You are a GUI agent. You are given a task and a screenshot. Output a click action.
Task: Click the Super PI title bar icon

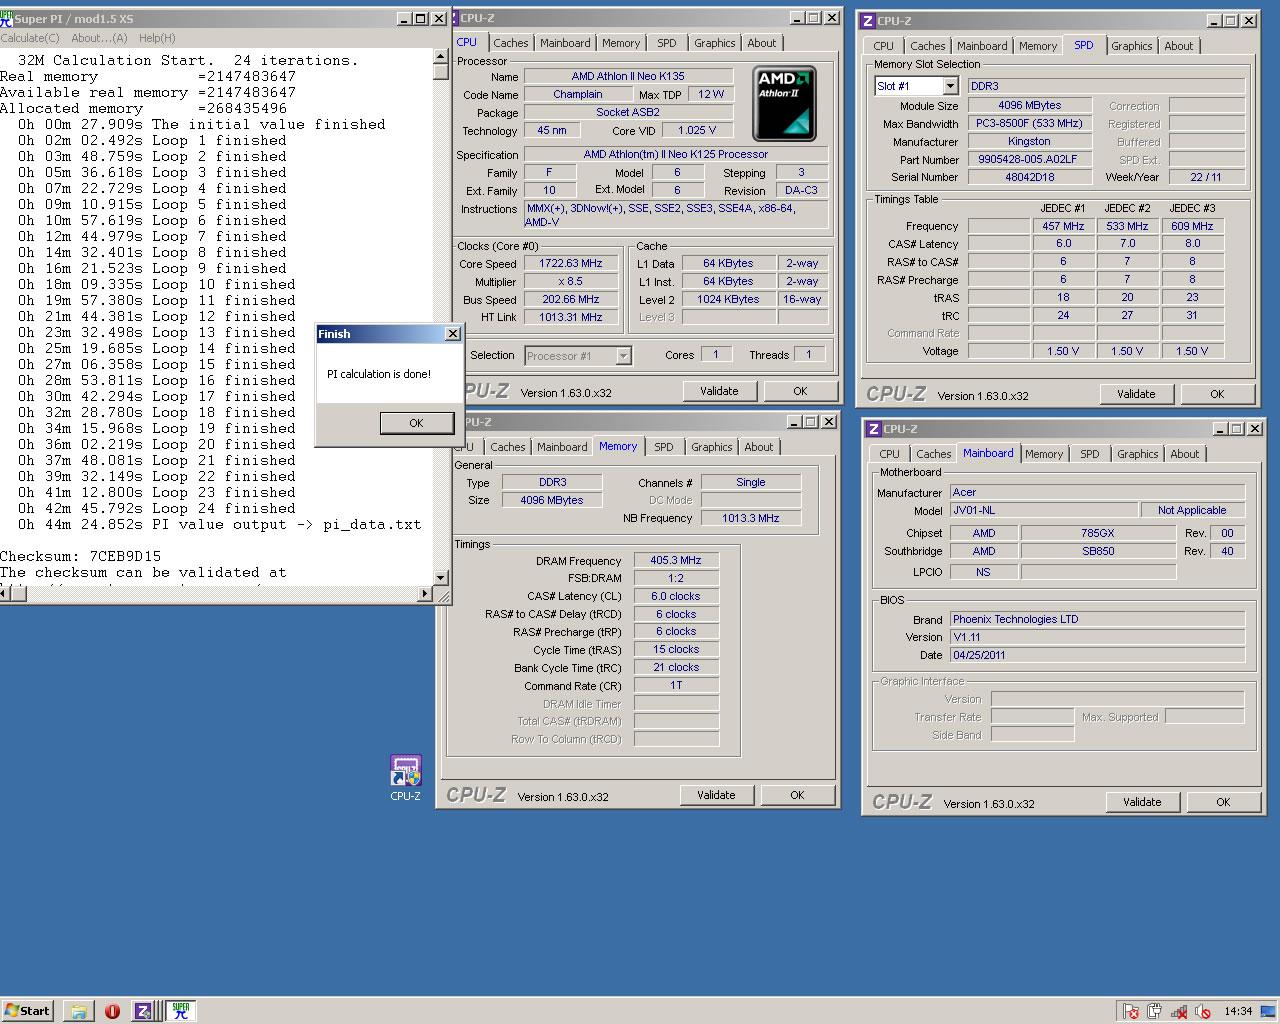(7, 18)
